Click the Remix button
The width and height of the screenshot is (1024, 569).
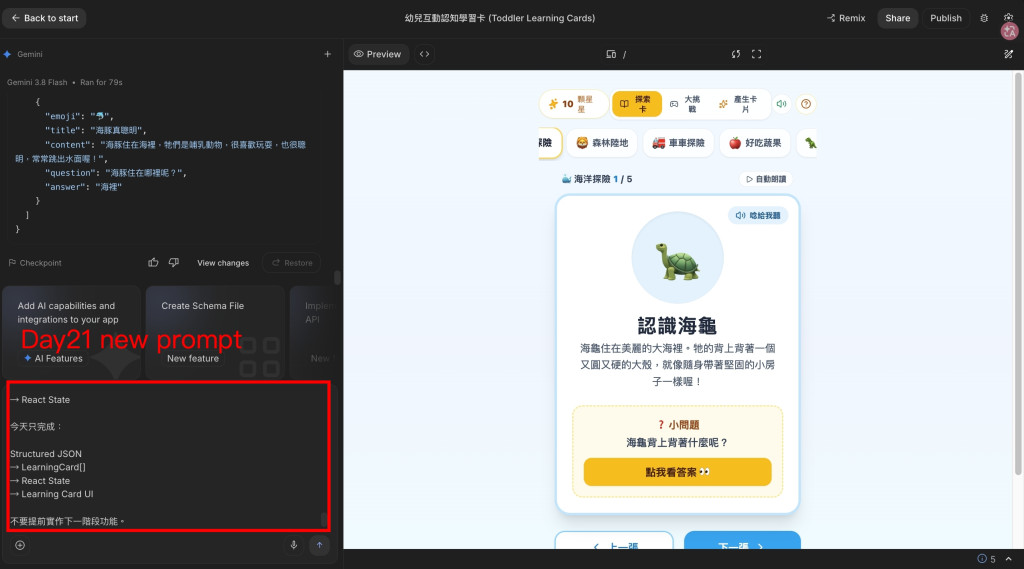pyautogui.click(x=846, y=18)
